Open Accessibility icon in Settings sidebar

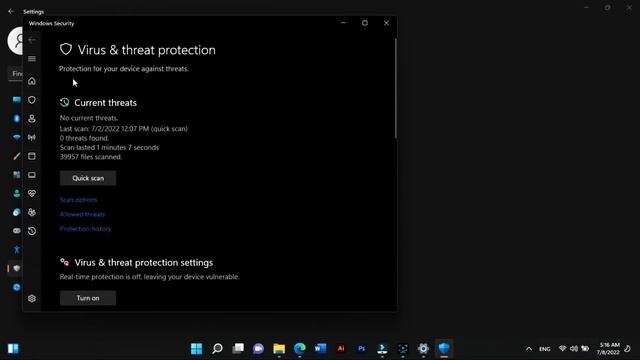16,249
